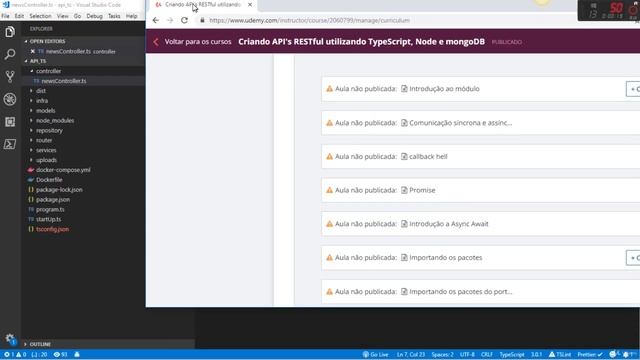This screenshot has width=640, height=360.
Task: Open the Manage gear icon in VS Code
Action: point(10,338)
